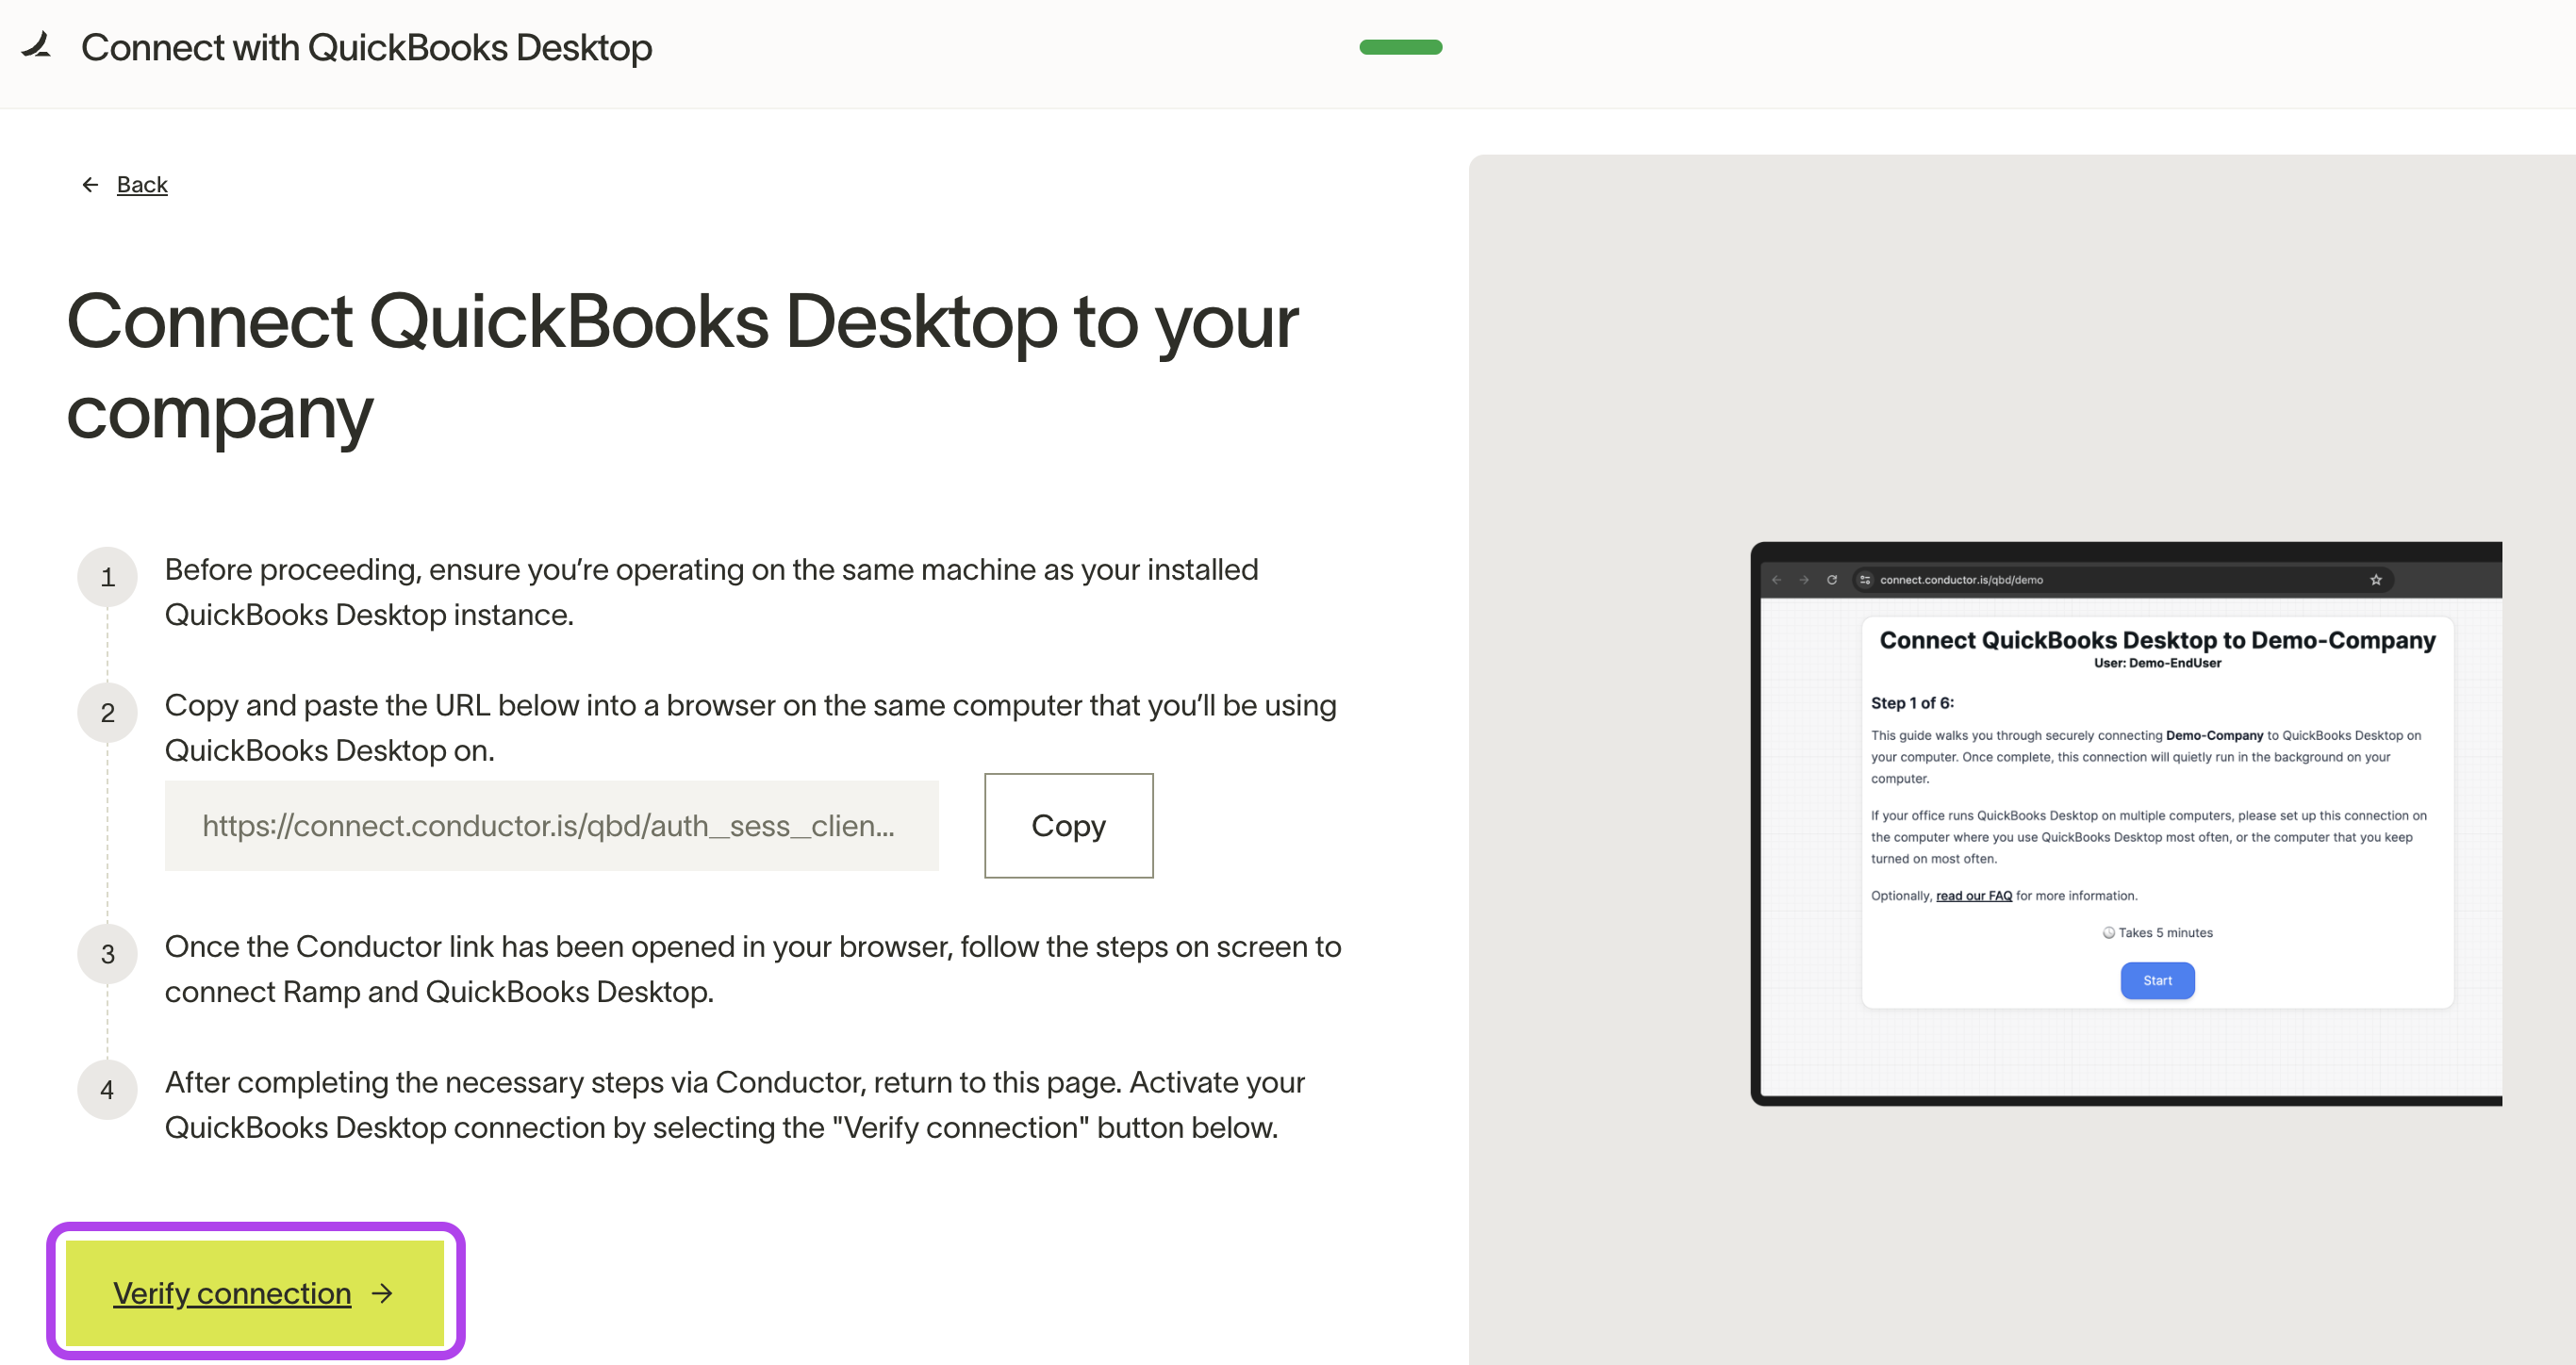2576x1365 pixels.
Task: Click the Copy button
Action: tap(1067, 825)
